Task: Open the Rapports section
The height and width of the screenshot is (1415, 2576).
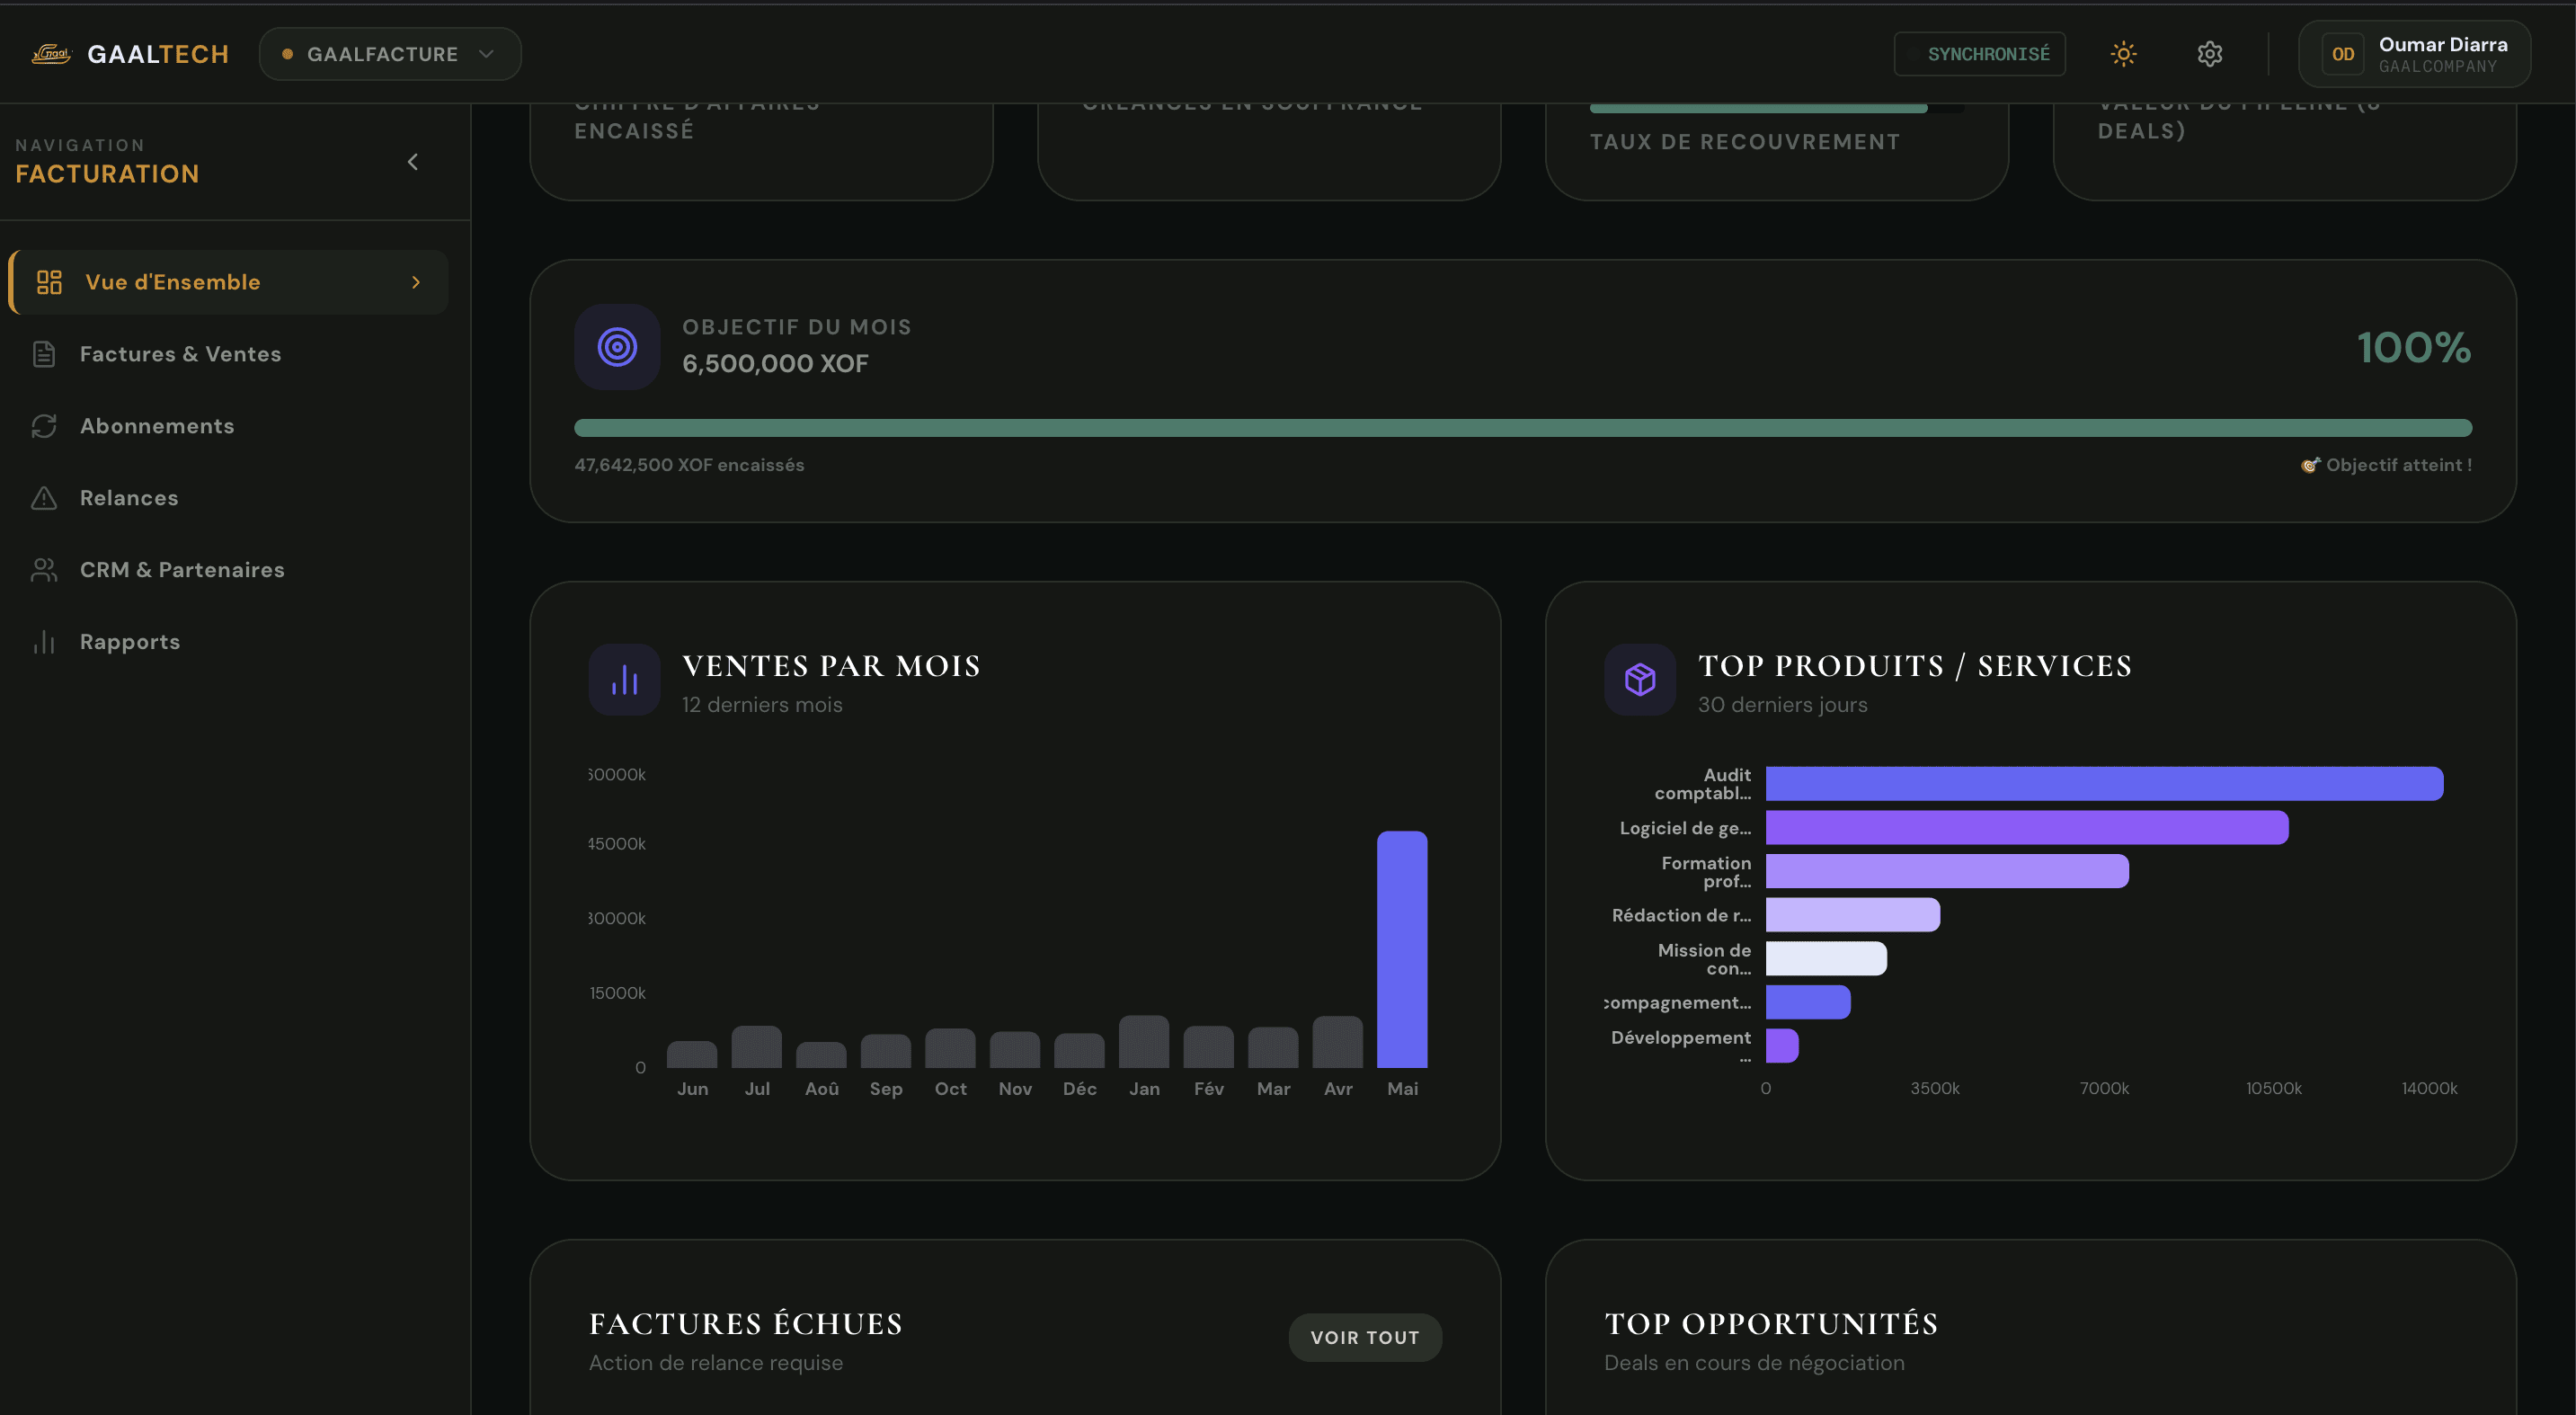Action: (228, 642)
